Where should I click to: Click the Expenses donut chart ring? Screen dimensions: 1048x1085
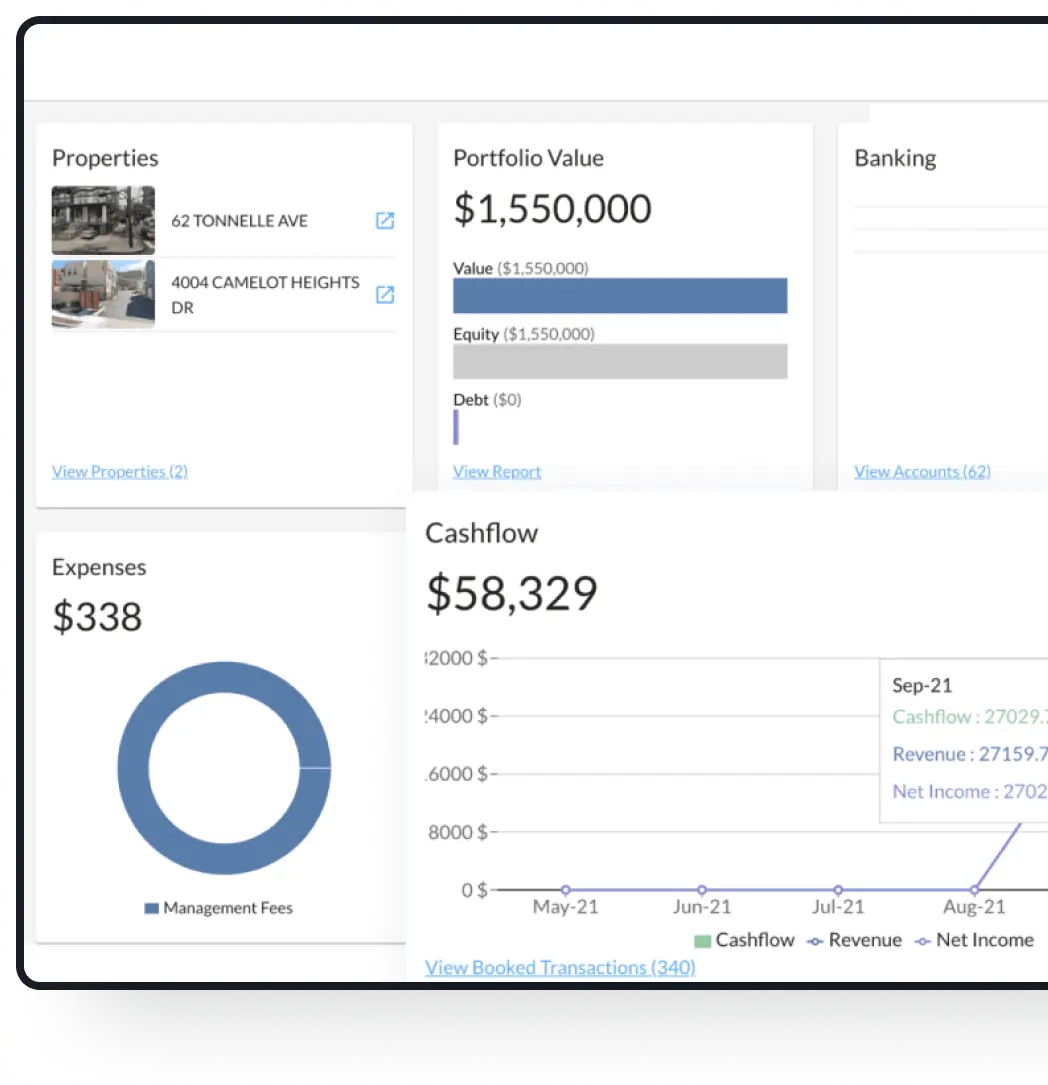tap(133, 768)
